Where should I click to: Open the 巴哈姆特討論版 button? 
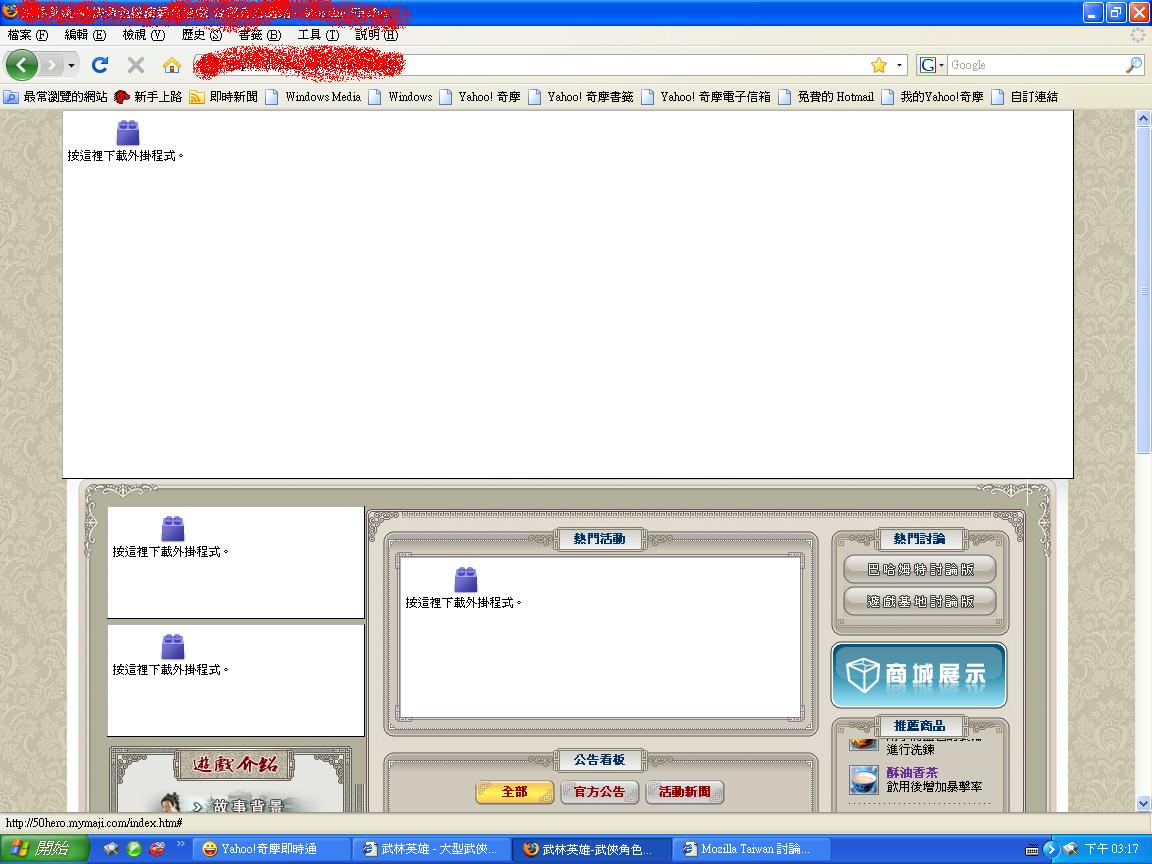click(920, 569)
